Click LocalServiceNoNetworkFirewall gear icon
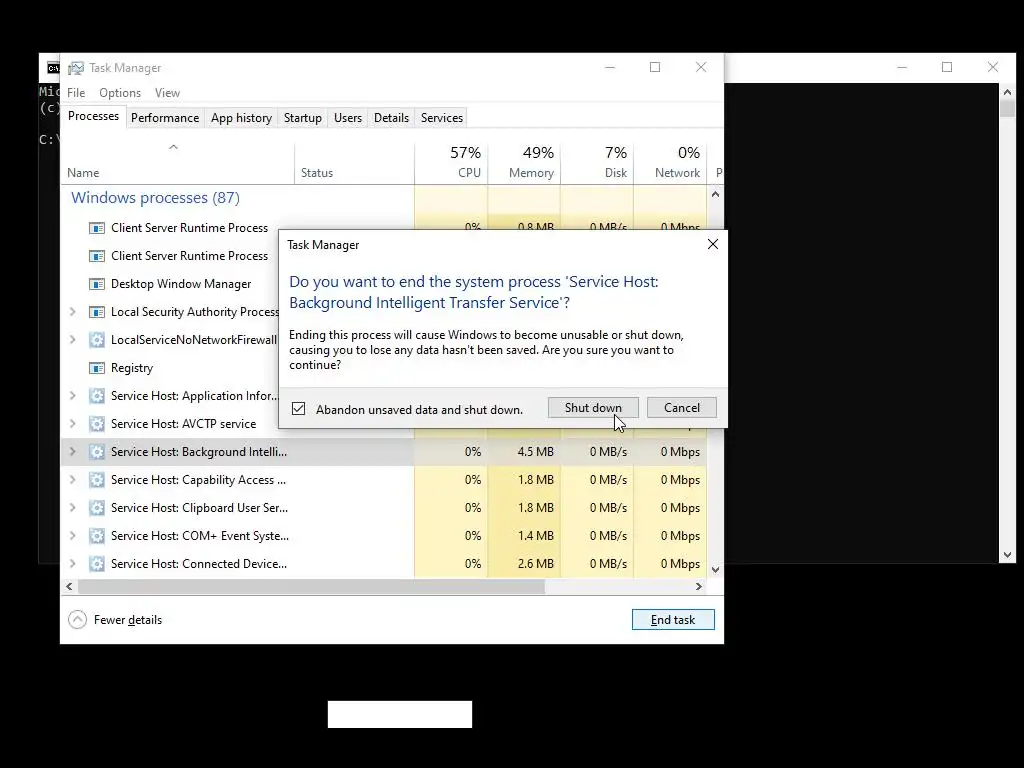 tap(97, 340)
